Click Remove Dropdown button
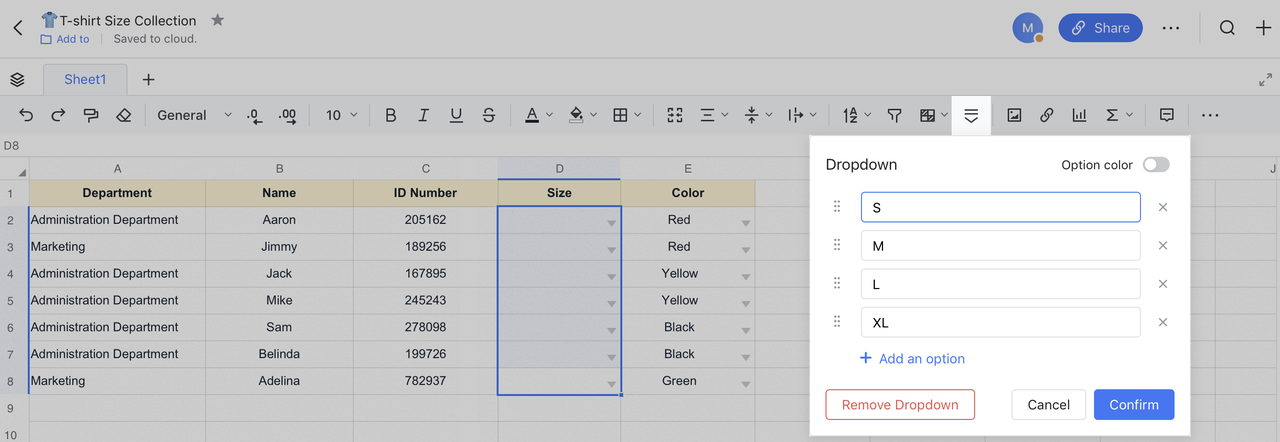The height and width of the screenshot is (442, 1280). pyautogui.click(x=899, y=405)
